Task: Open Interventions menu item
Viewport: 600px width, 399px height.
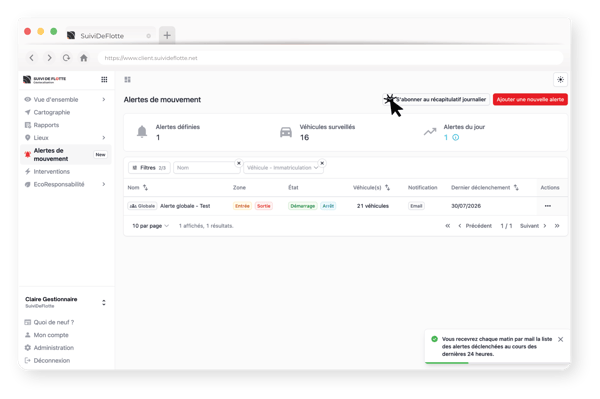Action: [52, 171]
